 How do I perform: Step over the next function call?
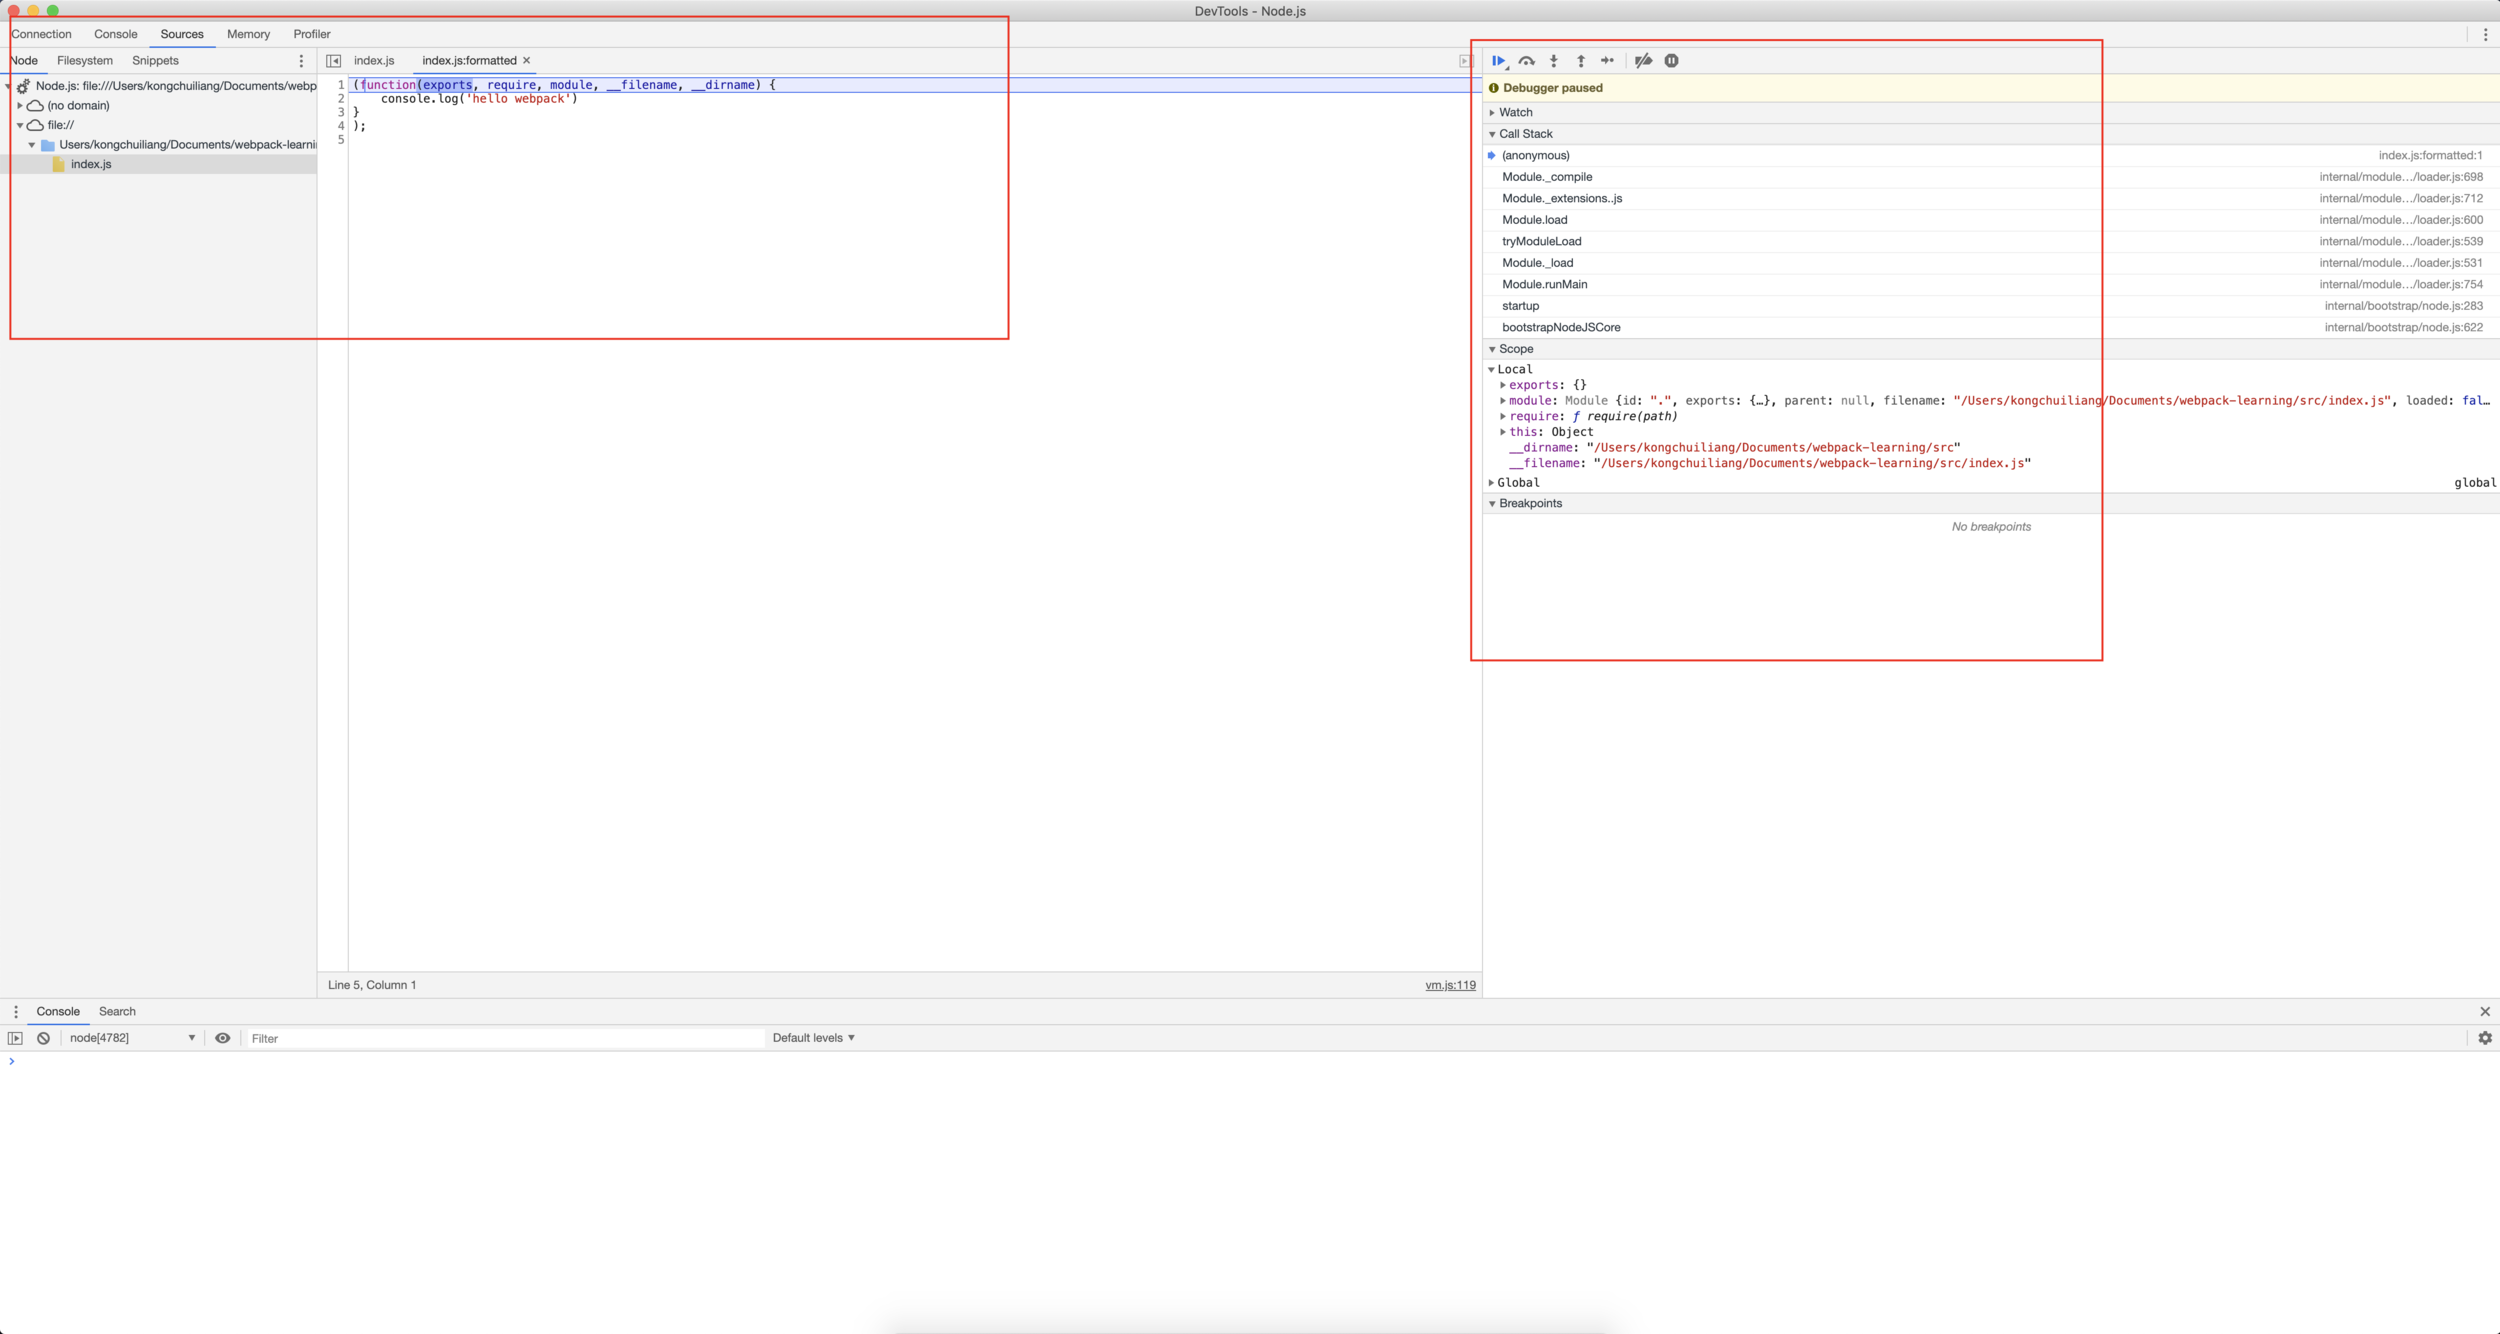pos(1526,61)
